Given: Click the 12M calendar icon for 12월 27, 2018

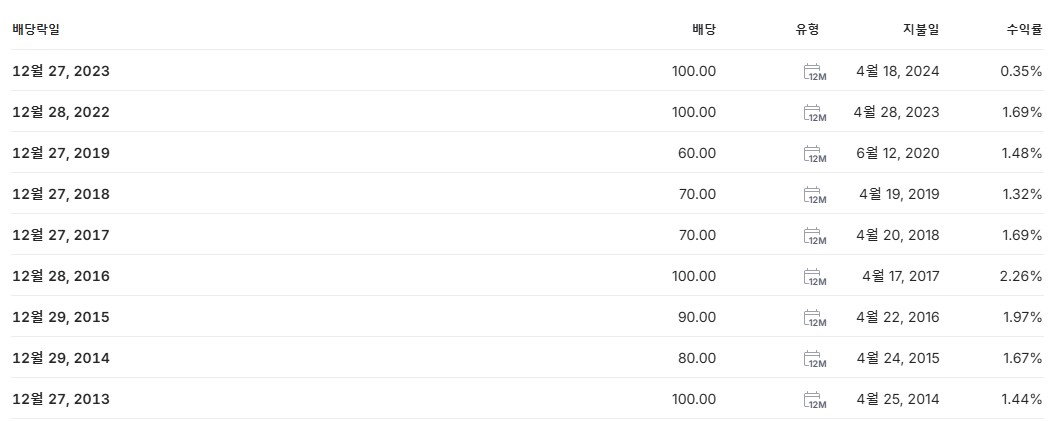Looking at the screenshot, I should 814,195.
